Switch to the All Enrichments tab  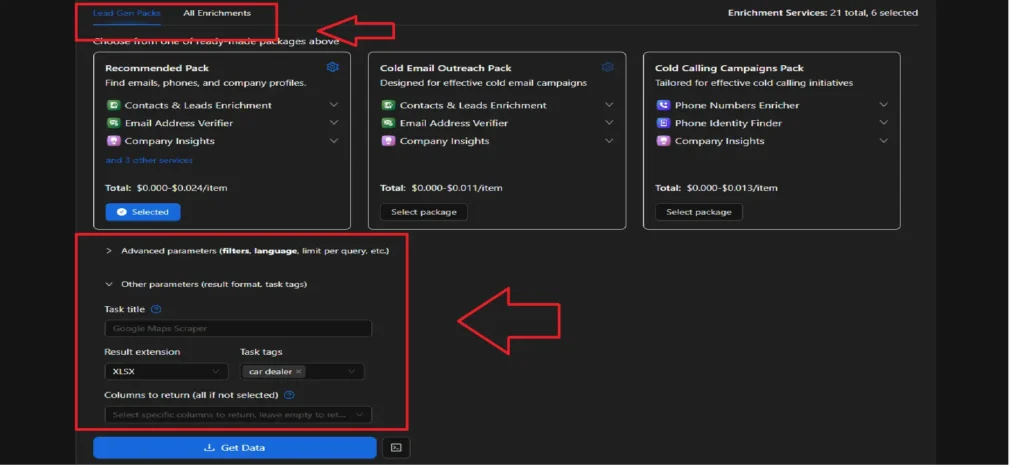coord(217,13)
